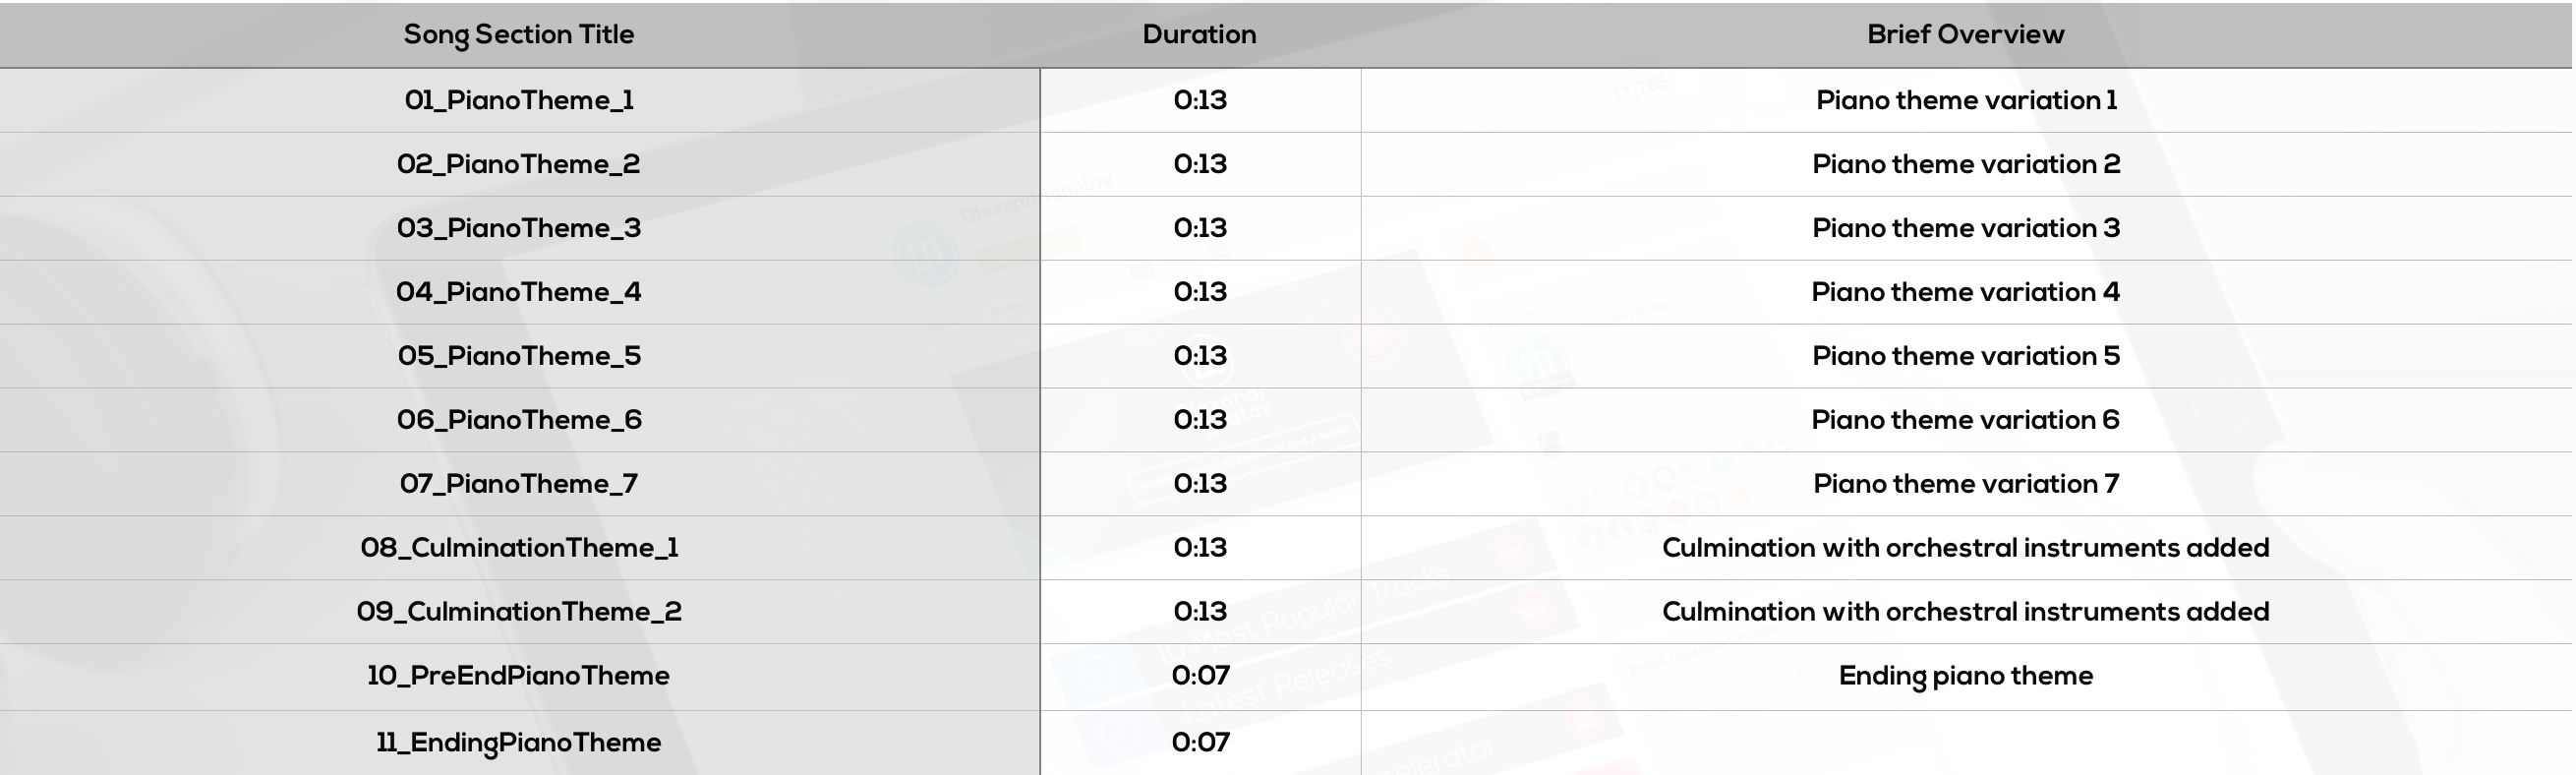Select the 06_PianoTheme_6 section title
This screenshot has height=775, width=2576.
tap(519, 420)
